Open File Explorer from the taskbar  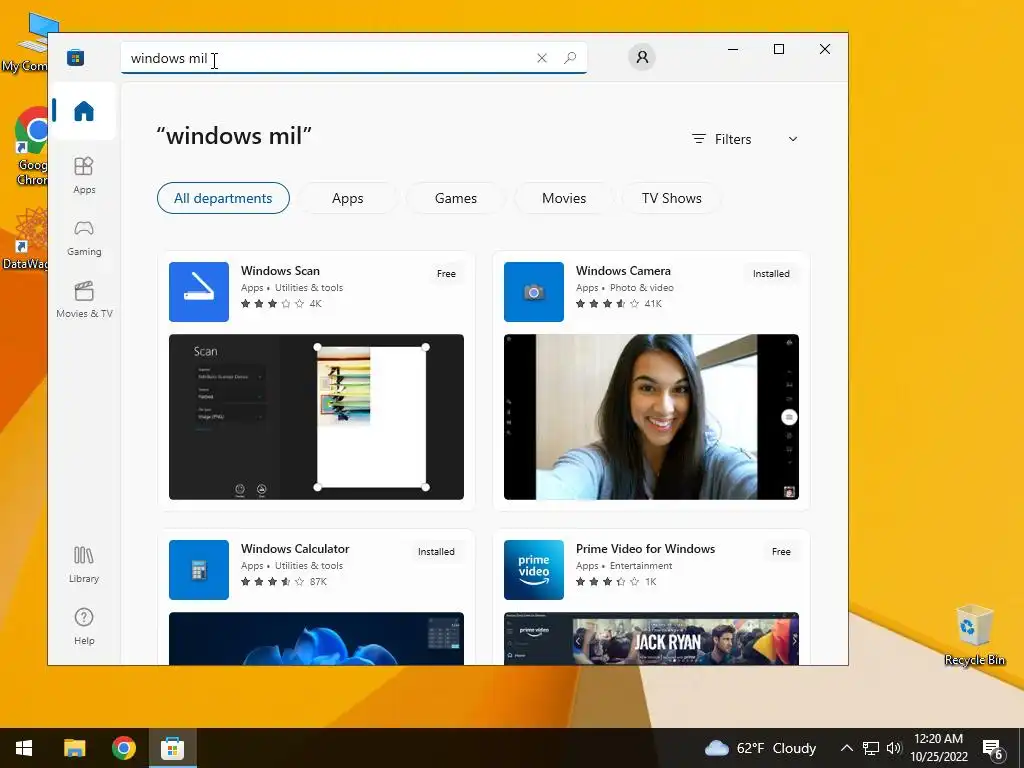coord(74,748)
